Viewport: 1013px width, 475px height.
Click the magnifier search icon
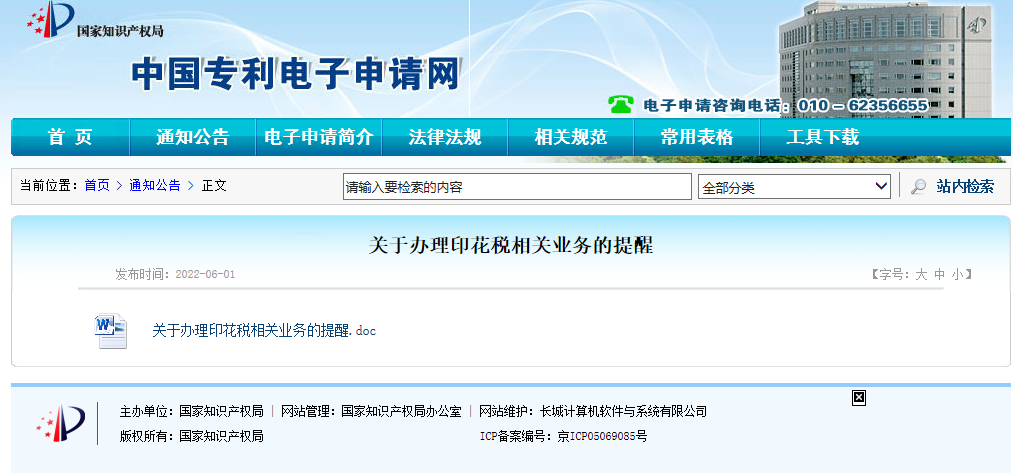click(x=918, y=187)
